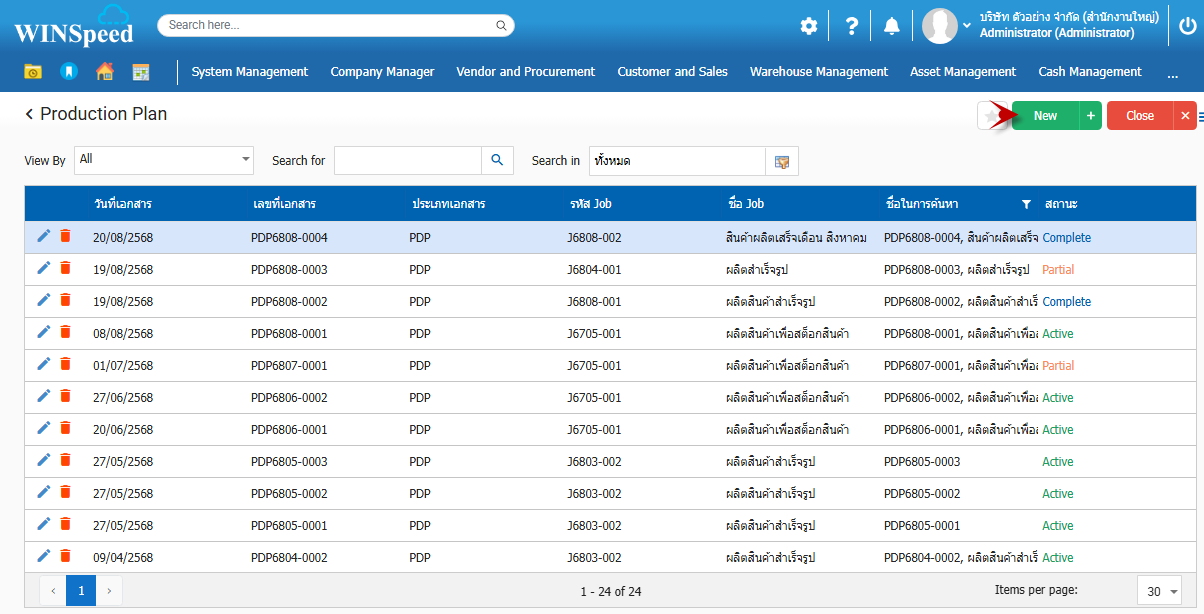Click the blue bookmark icon
The height and width of the screenshot is (614, 1204).
(68, 72)
